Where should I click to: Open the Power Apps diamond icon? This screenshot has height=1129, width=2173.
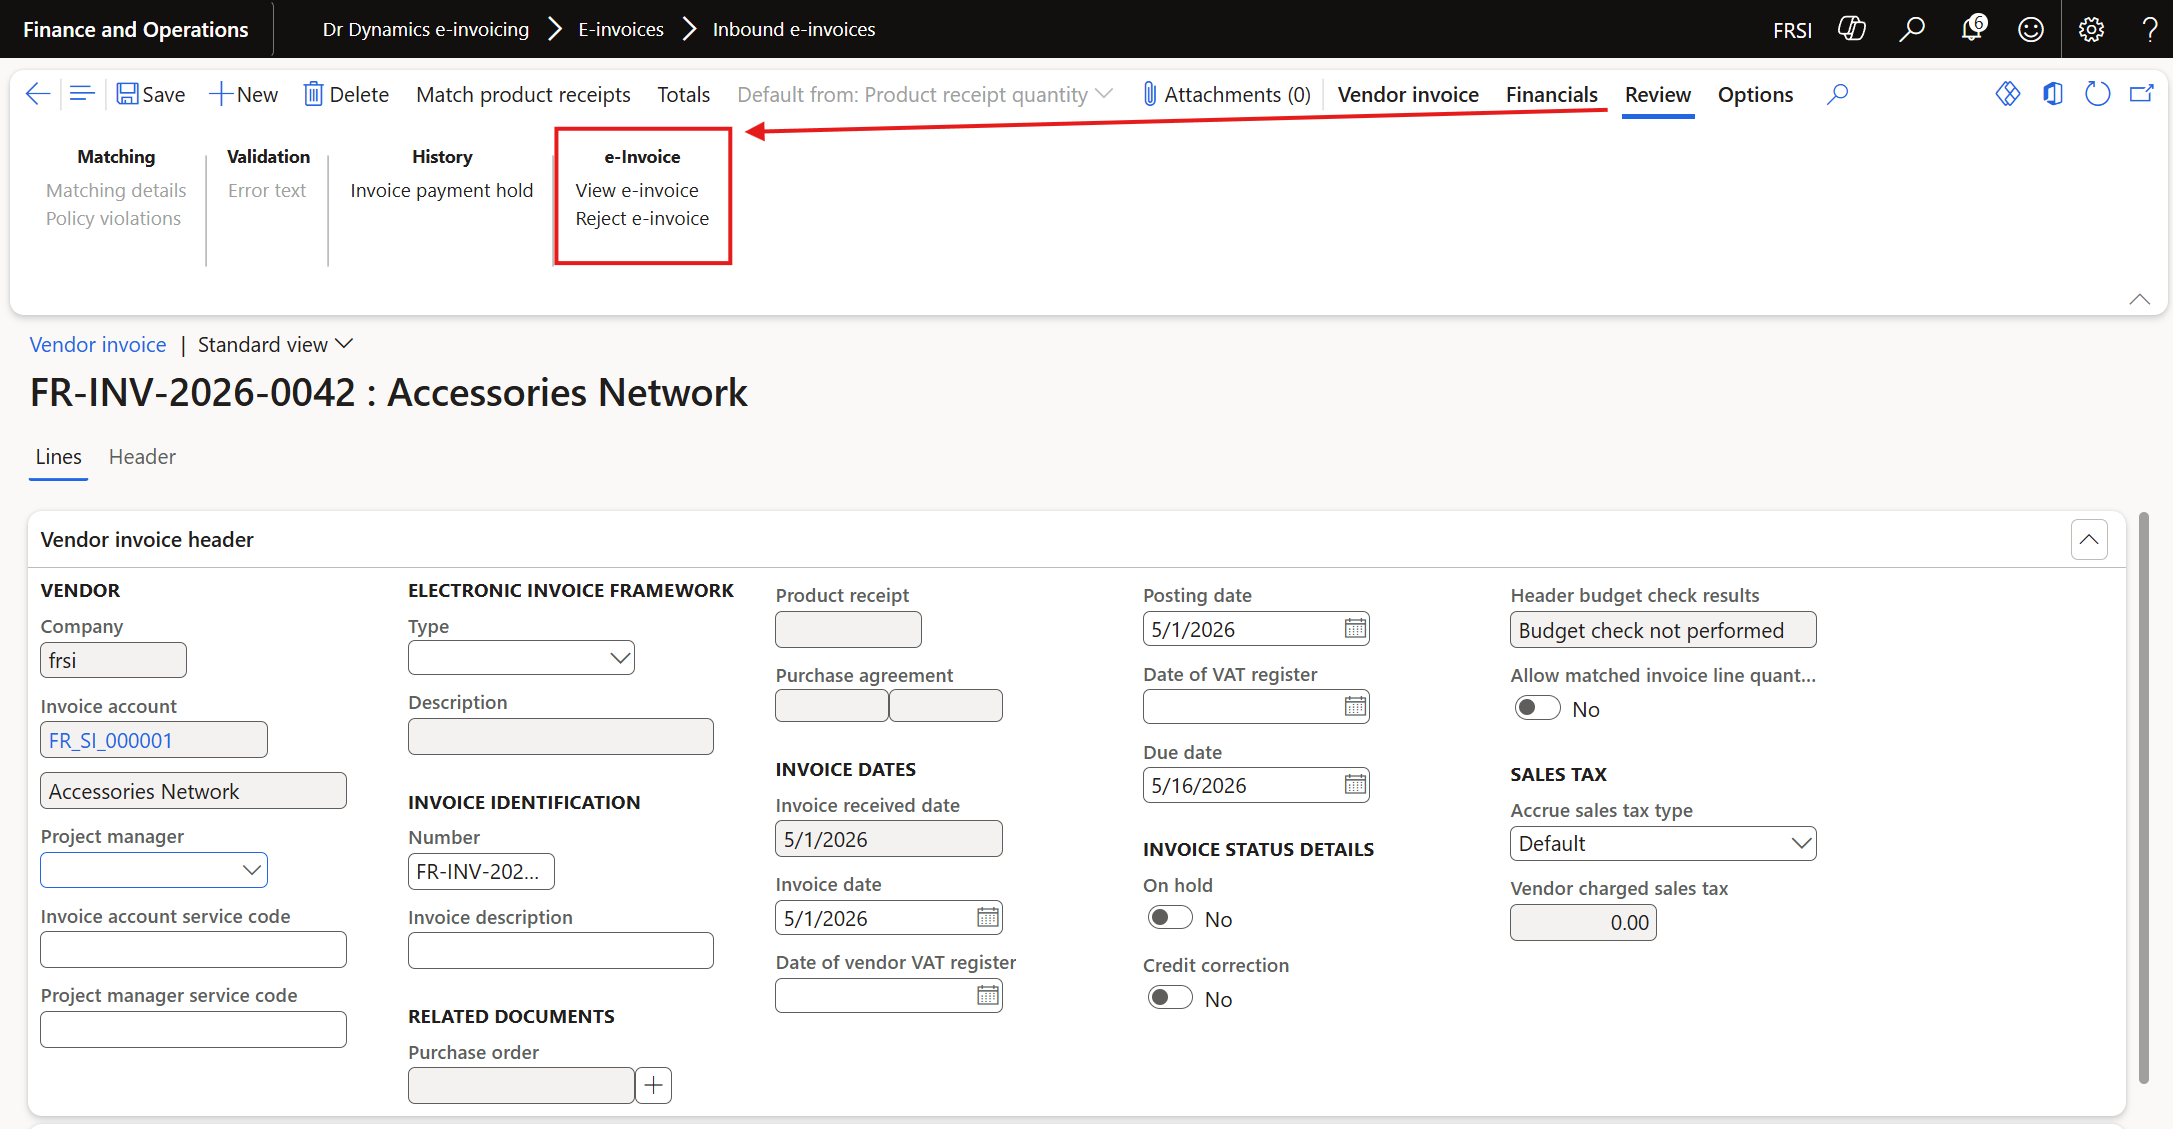coord(2007,94)
